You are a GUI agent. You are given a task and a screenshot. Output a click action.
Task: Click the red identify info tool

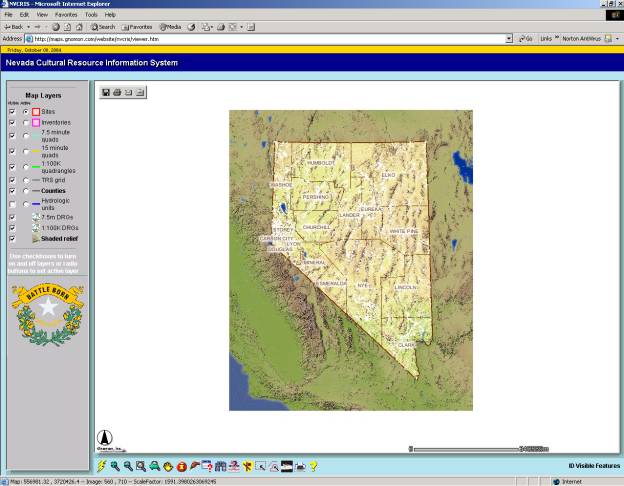(x=181, y=465)
